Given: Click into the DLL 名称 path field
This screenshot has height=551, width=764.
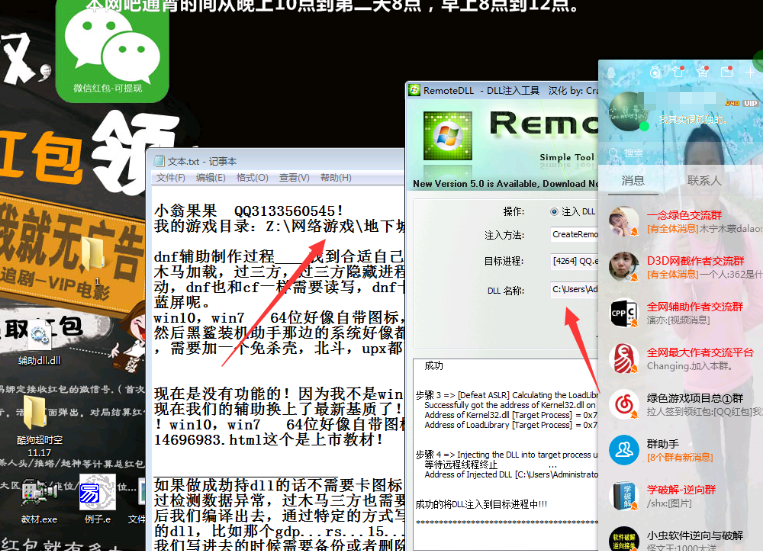Looking at the screenshot, I should 574,289.
